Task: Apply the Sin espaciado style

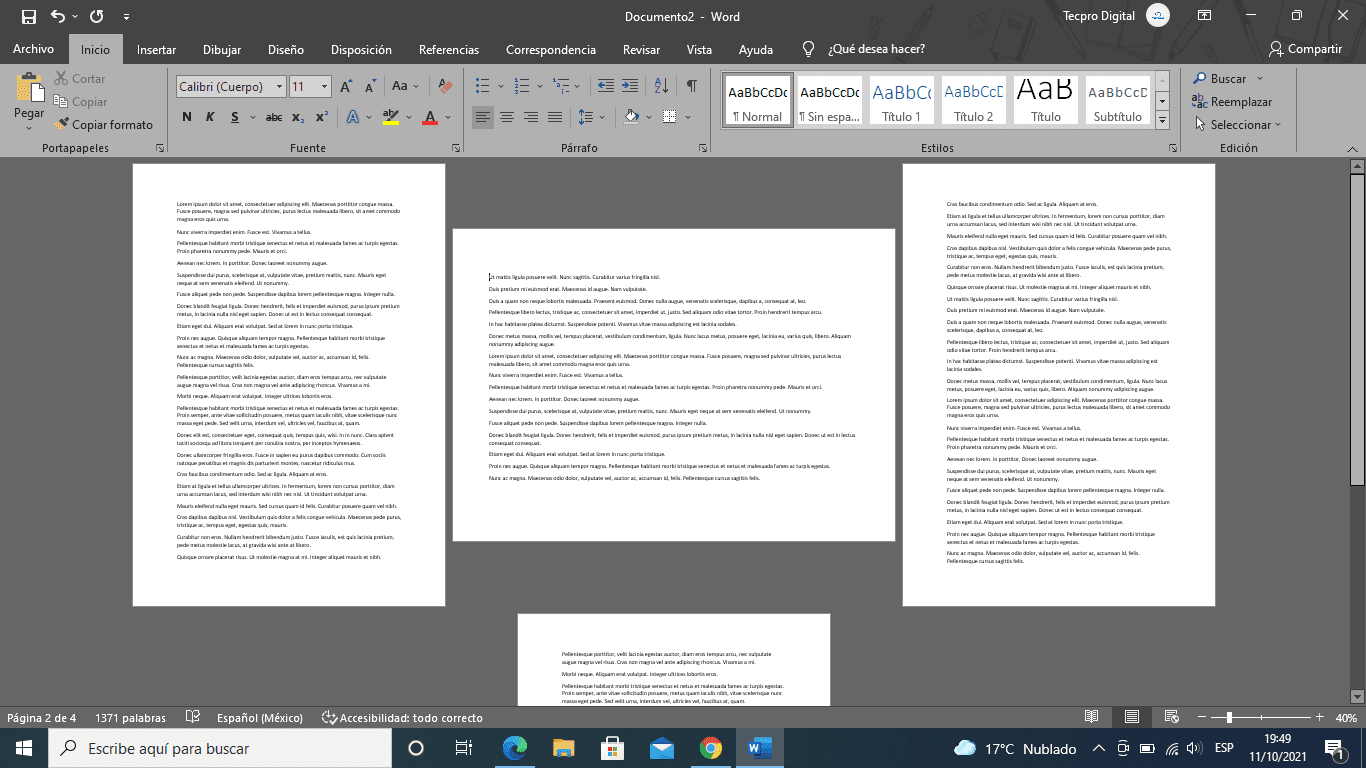Action: point(830,101)
